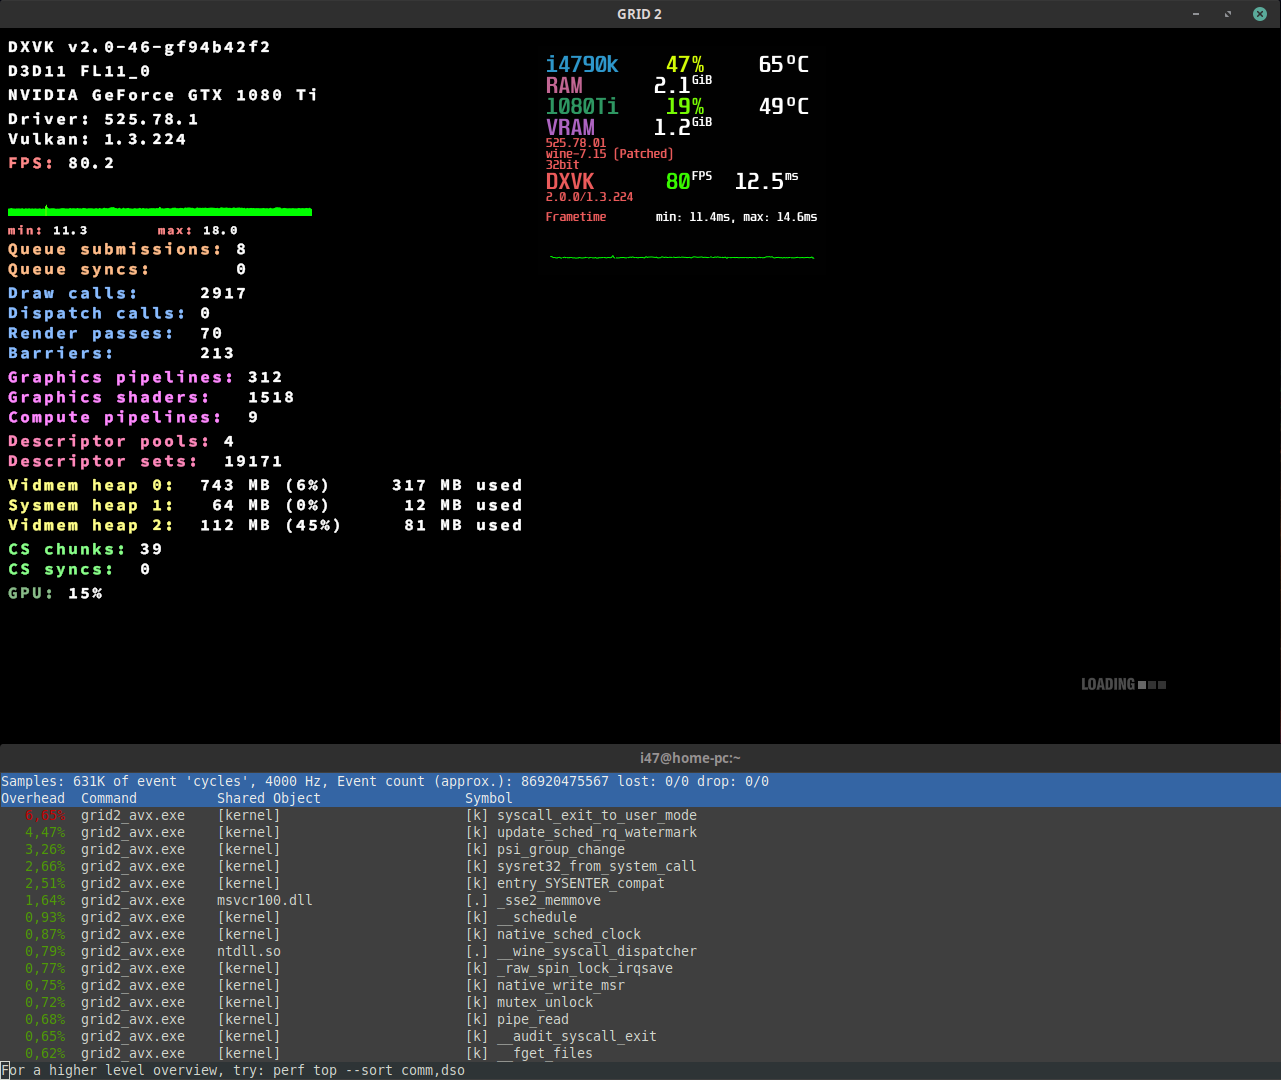Click the green frametime graph line
The width and height of the screenshot is (1281, 1080).
click(680, 257)
